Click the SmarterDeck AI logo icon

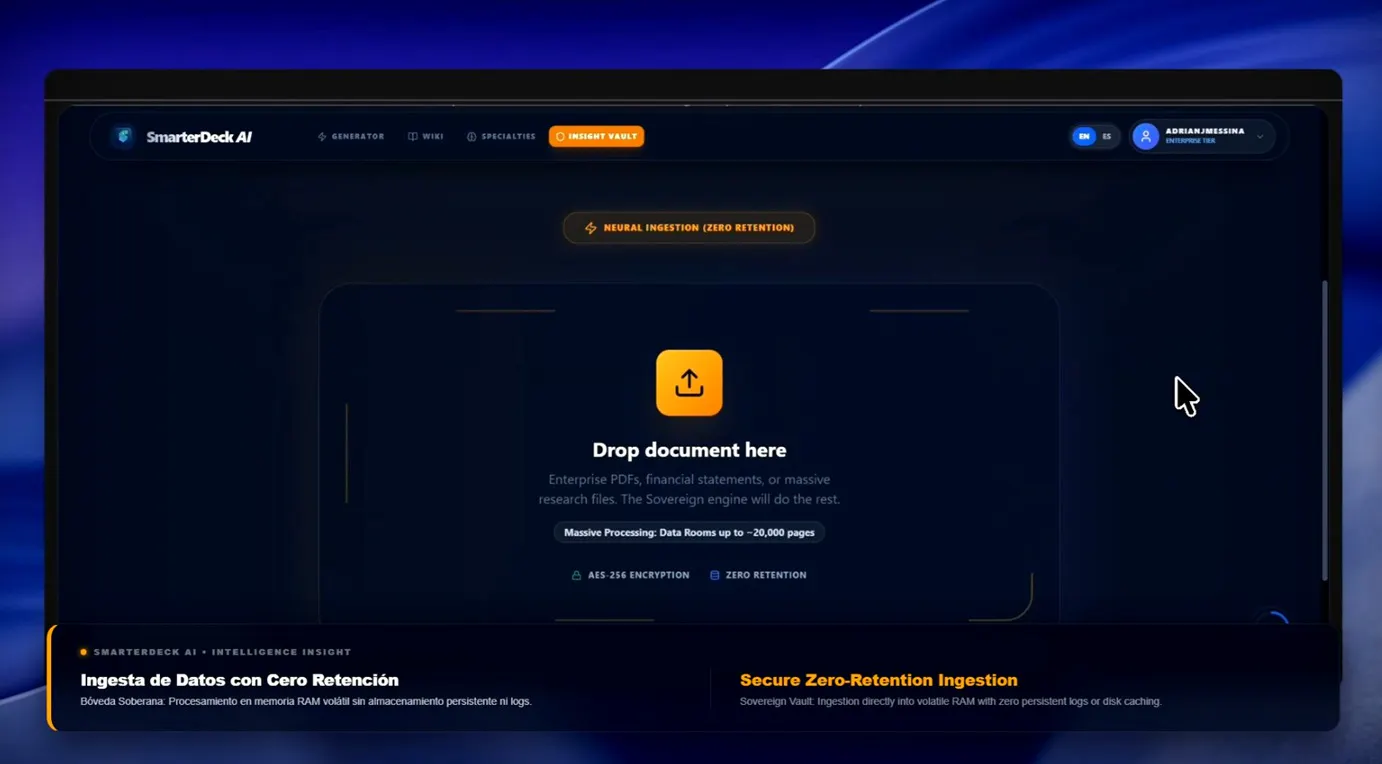[124, 136]
